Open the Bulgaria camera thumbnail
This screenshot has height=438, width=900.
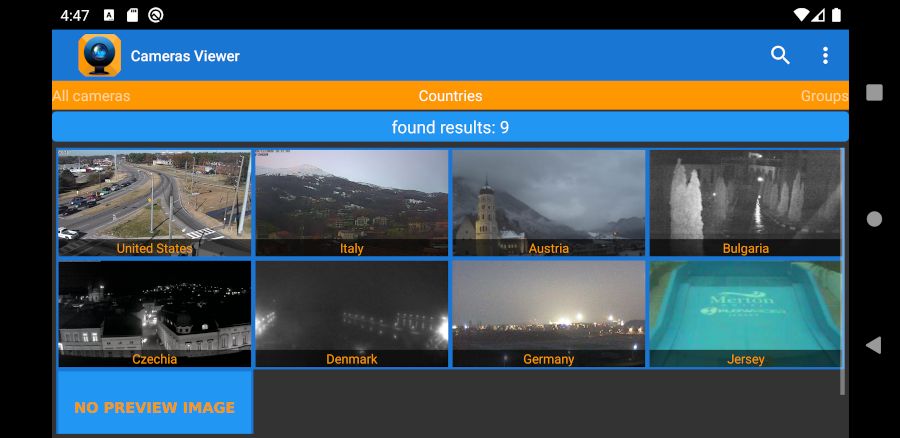point(746,203)
